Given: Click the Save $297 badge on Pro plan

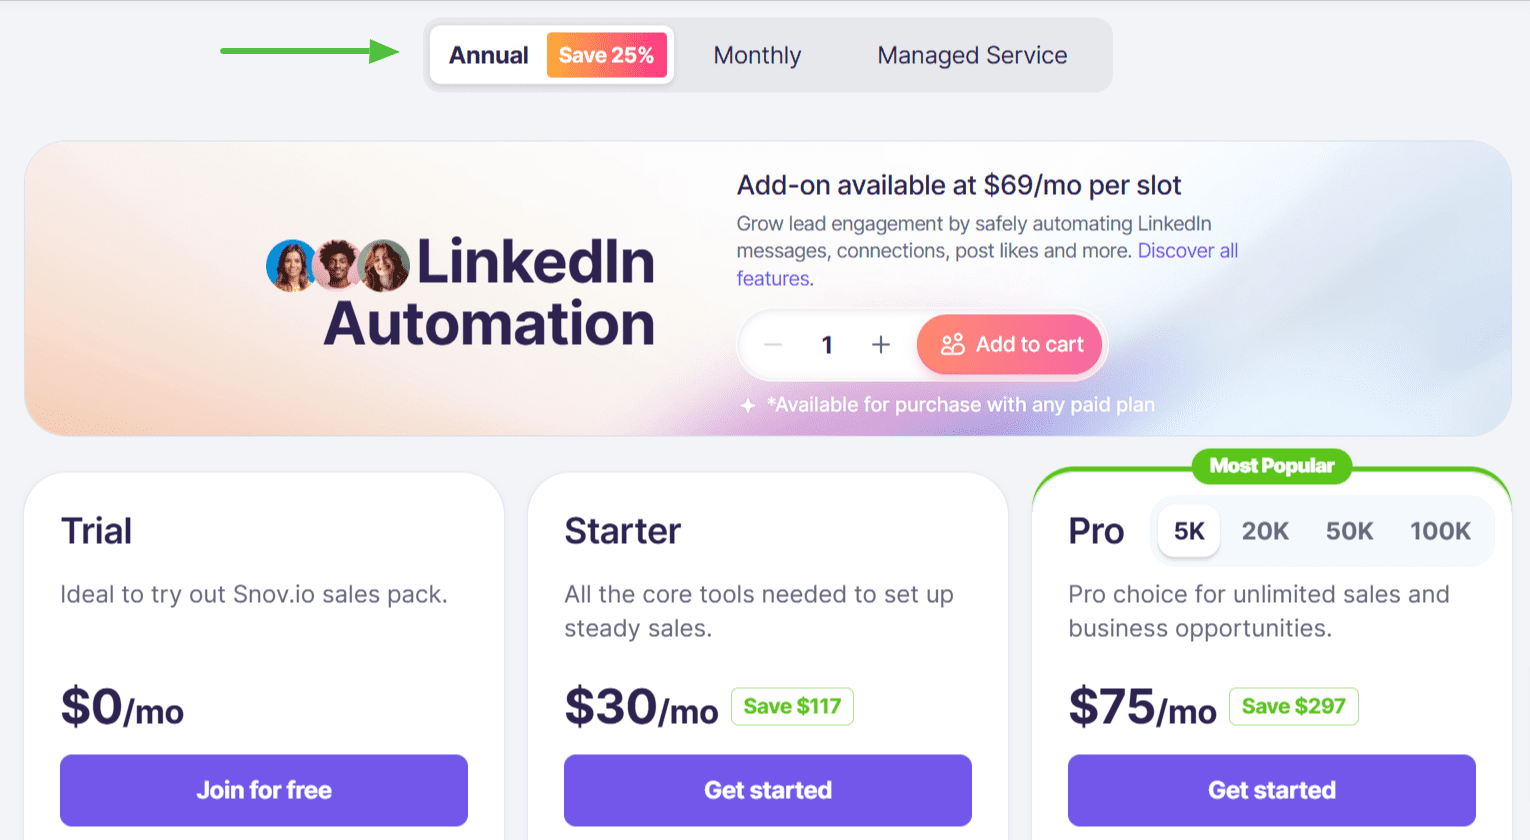Looking at the screenshot, I should 1293,706.
